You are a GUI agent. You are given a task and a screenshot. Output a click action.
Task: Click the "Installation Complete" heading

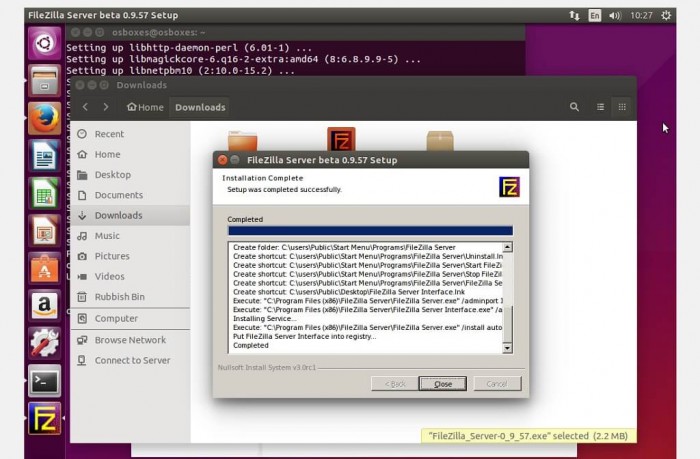(262, 178)
